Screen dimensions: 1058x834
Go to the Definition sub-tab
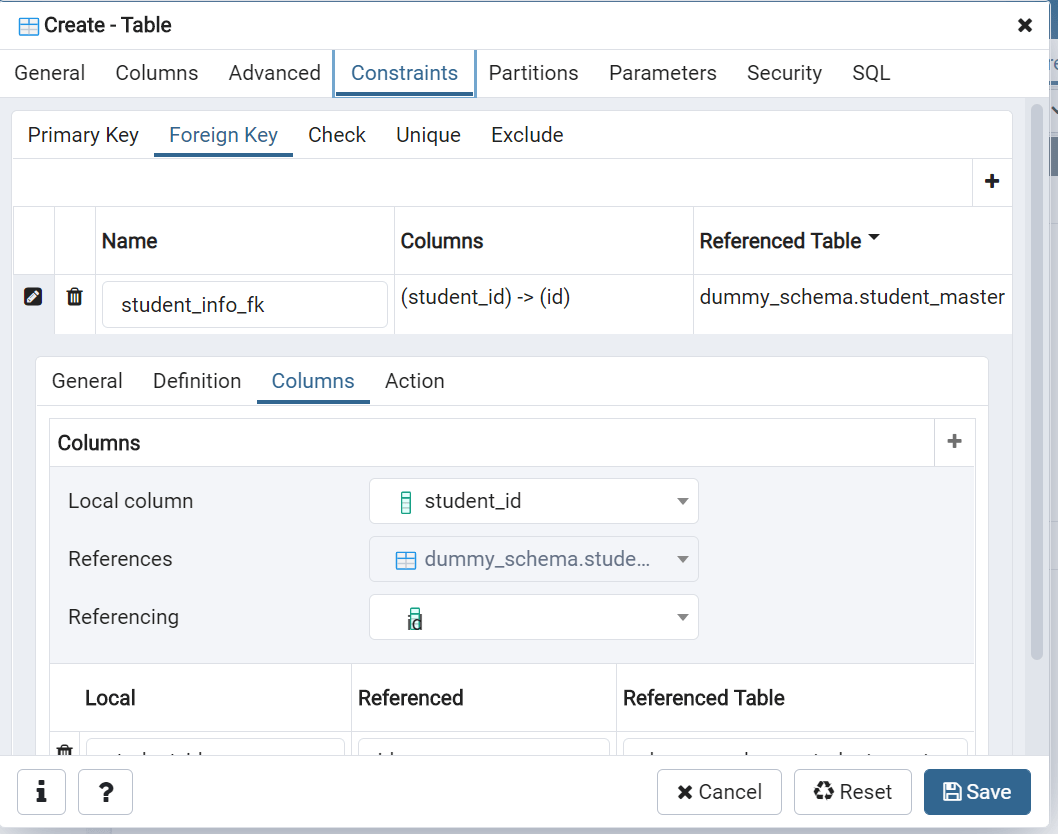[x=197, y=381]
